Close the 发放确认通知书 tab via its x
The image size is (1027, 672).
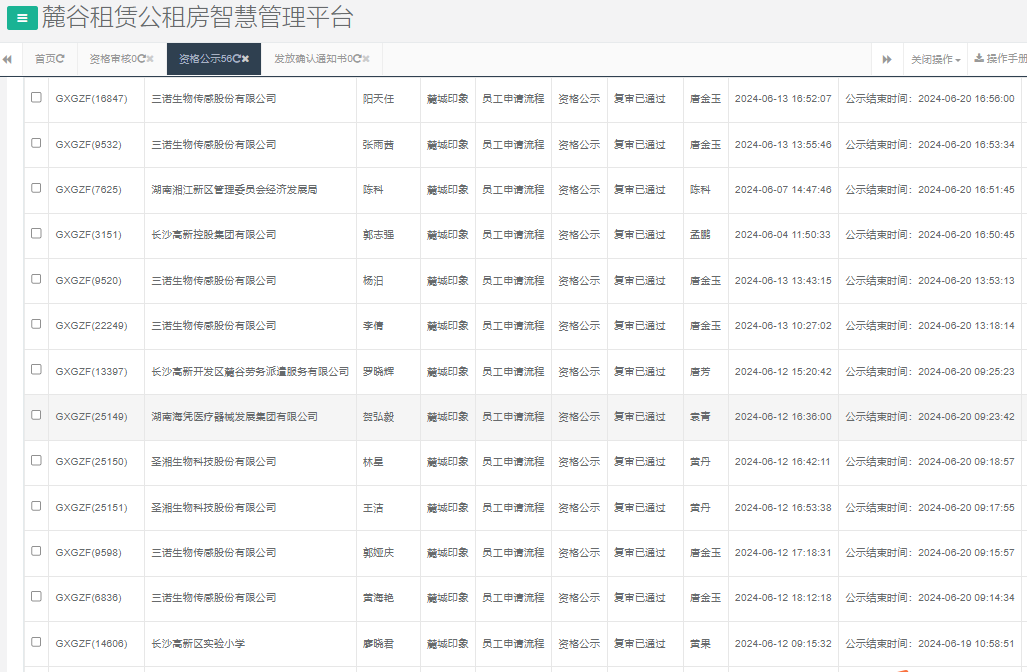pos(366,58)
